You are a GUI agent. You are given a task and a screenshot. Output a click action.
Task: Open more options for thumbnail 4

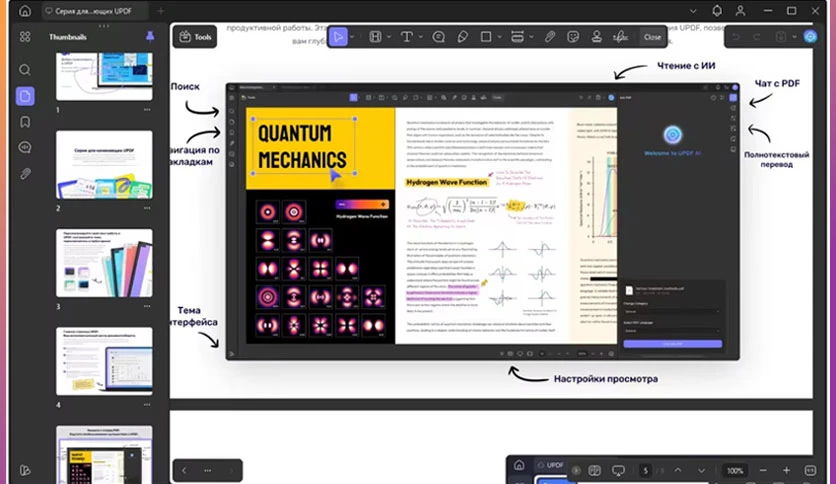click(x=147, y=405)
